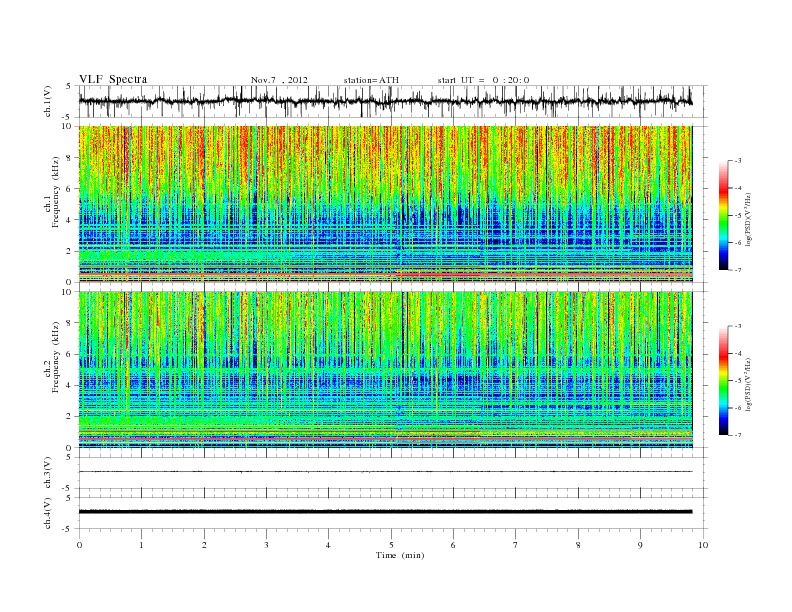Click the ch.4(V) axis label
This screenshot has height=612, width=792.
48,513
